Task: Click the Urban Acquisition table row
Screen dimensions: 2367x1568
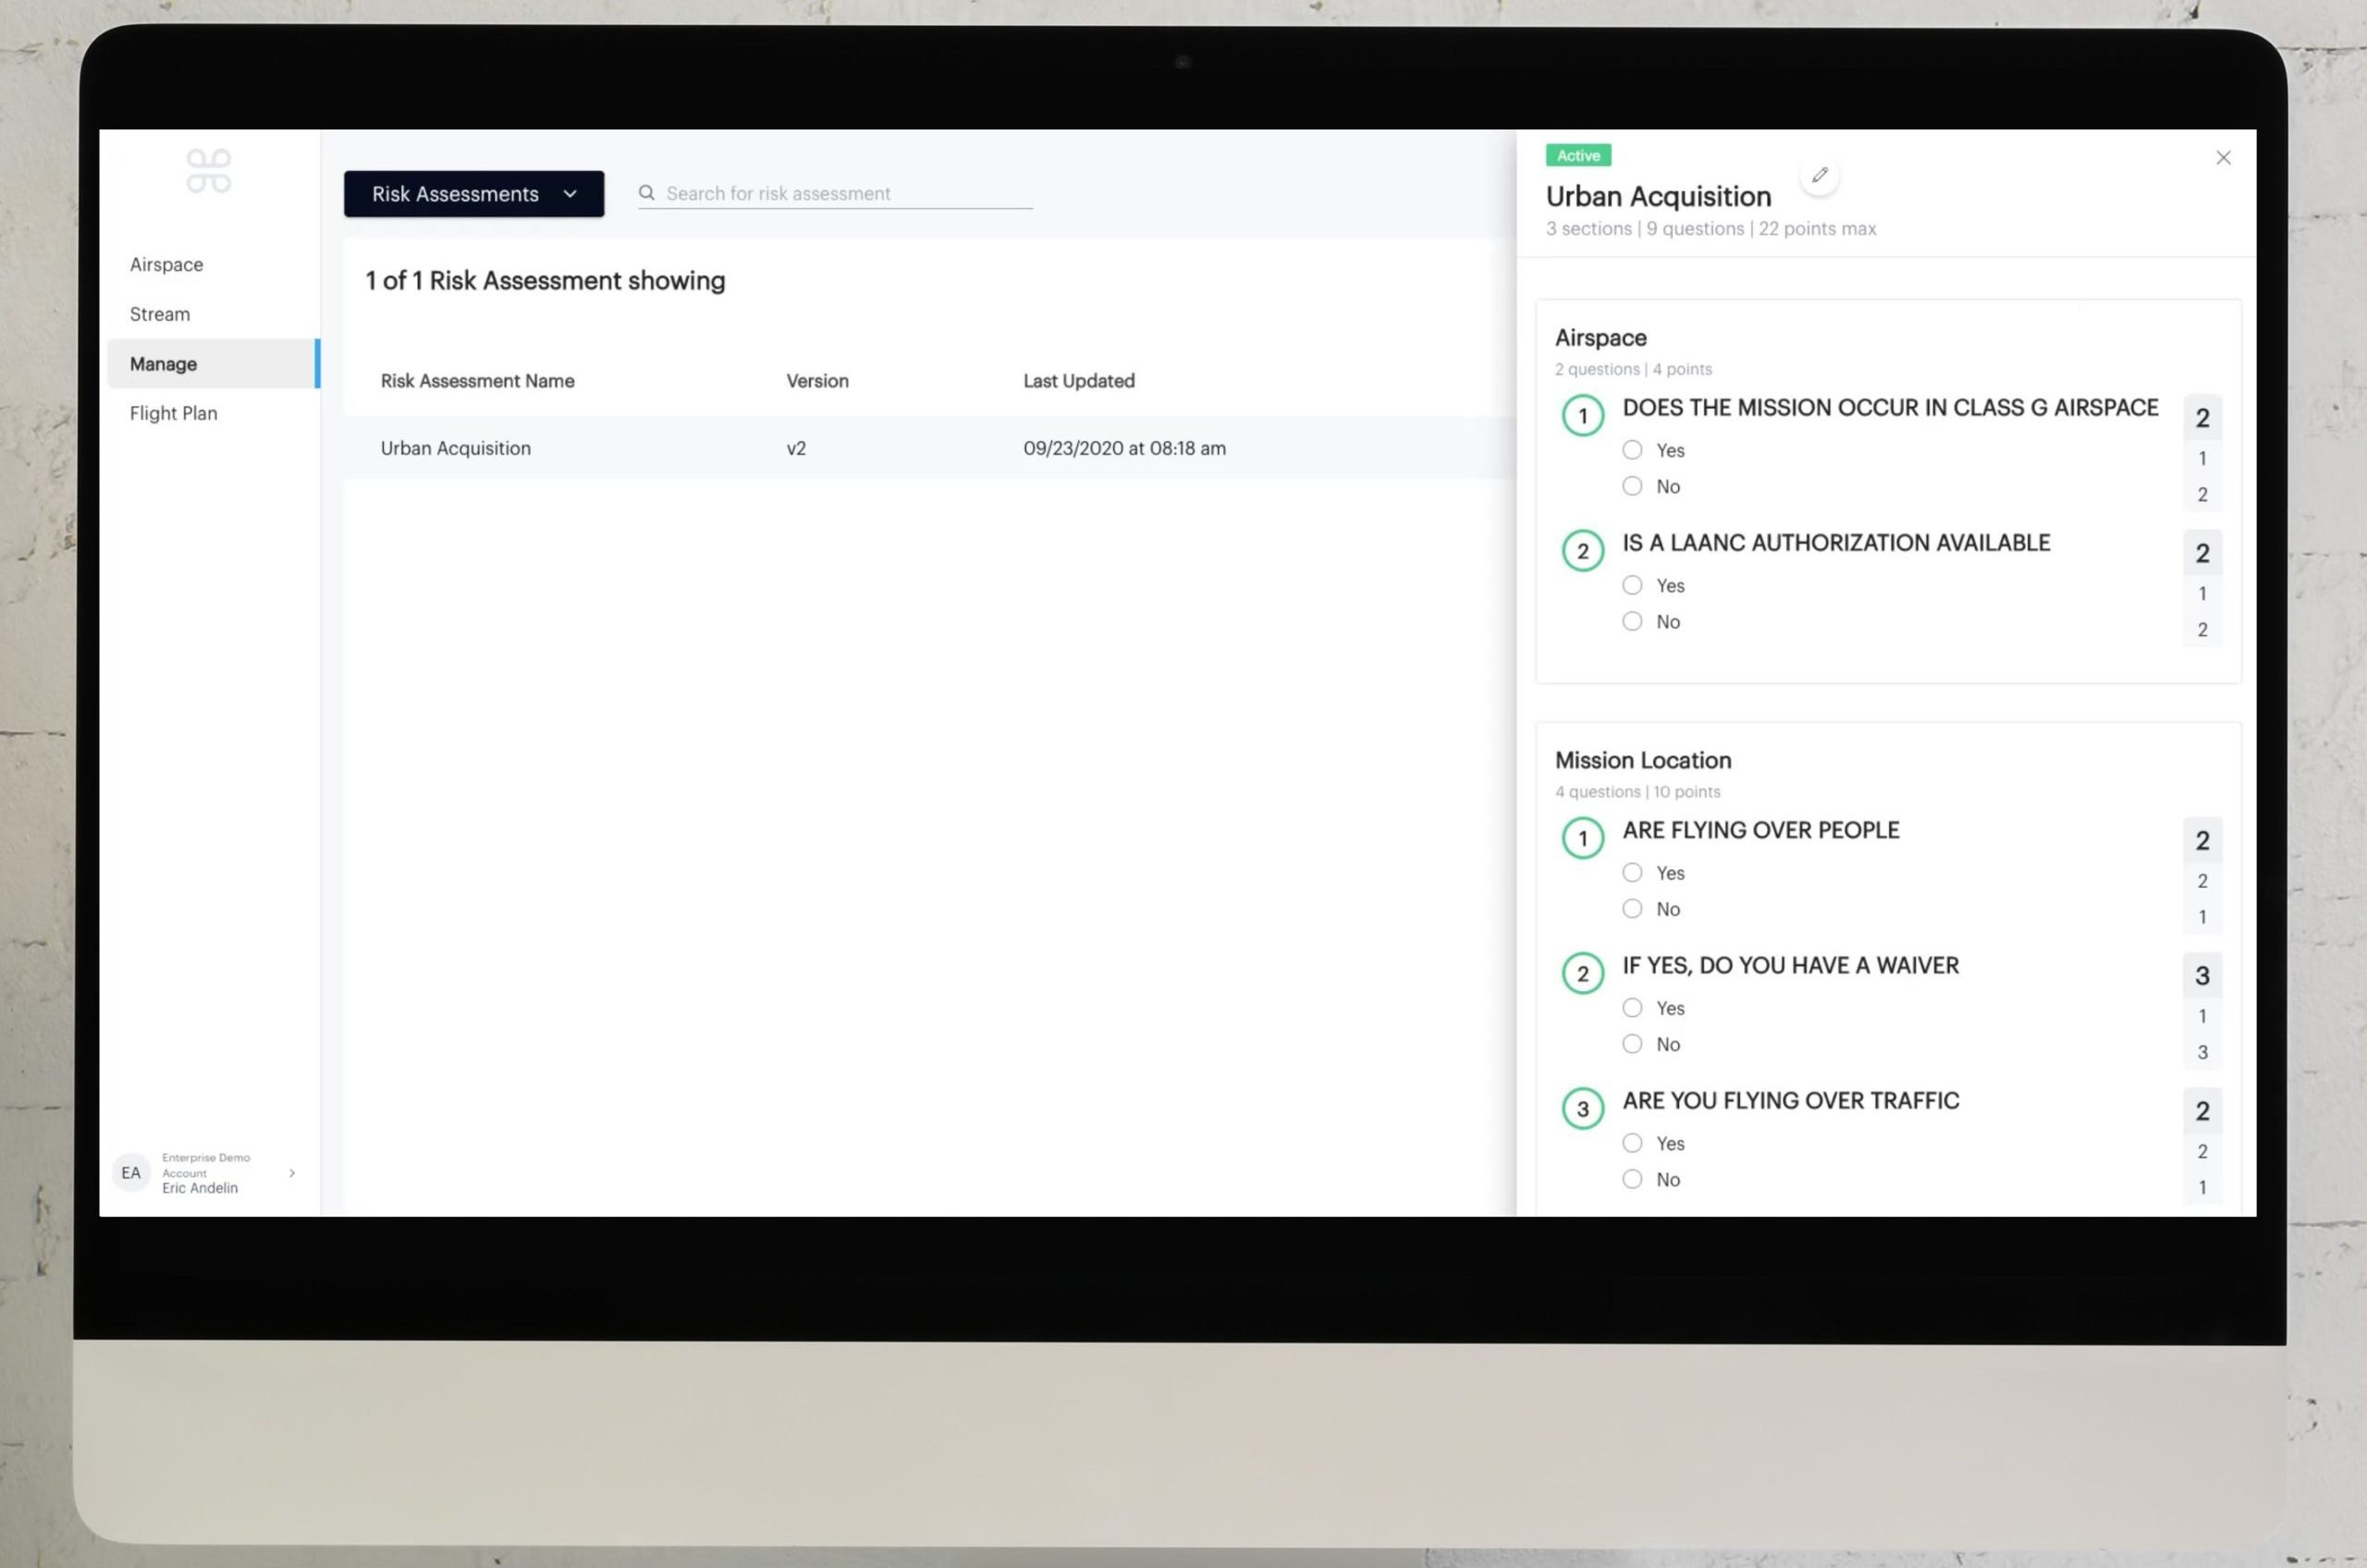Action: pos(800,448)
